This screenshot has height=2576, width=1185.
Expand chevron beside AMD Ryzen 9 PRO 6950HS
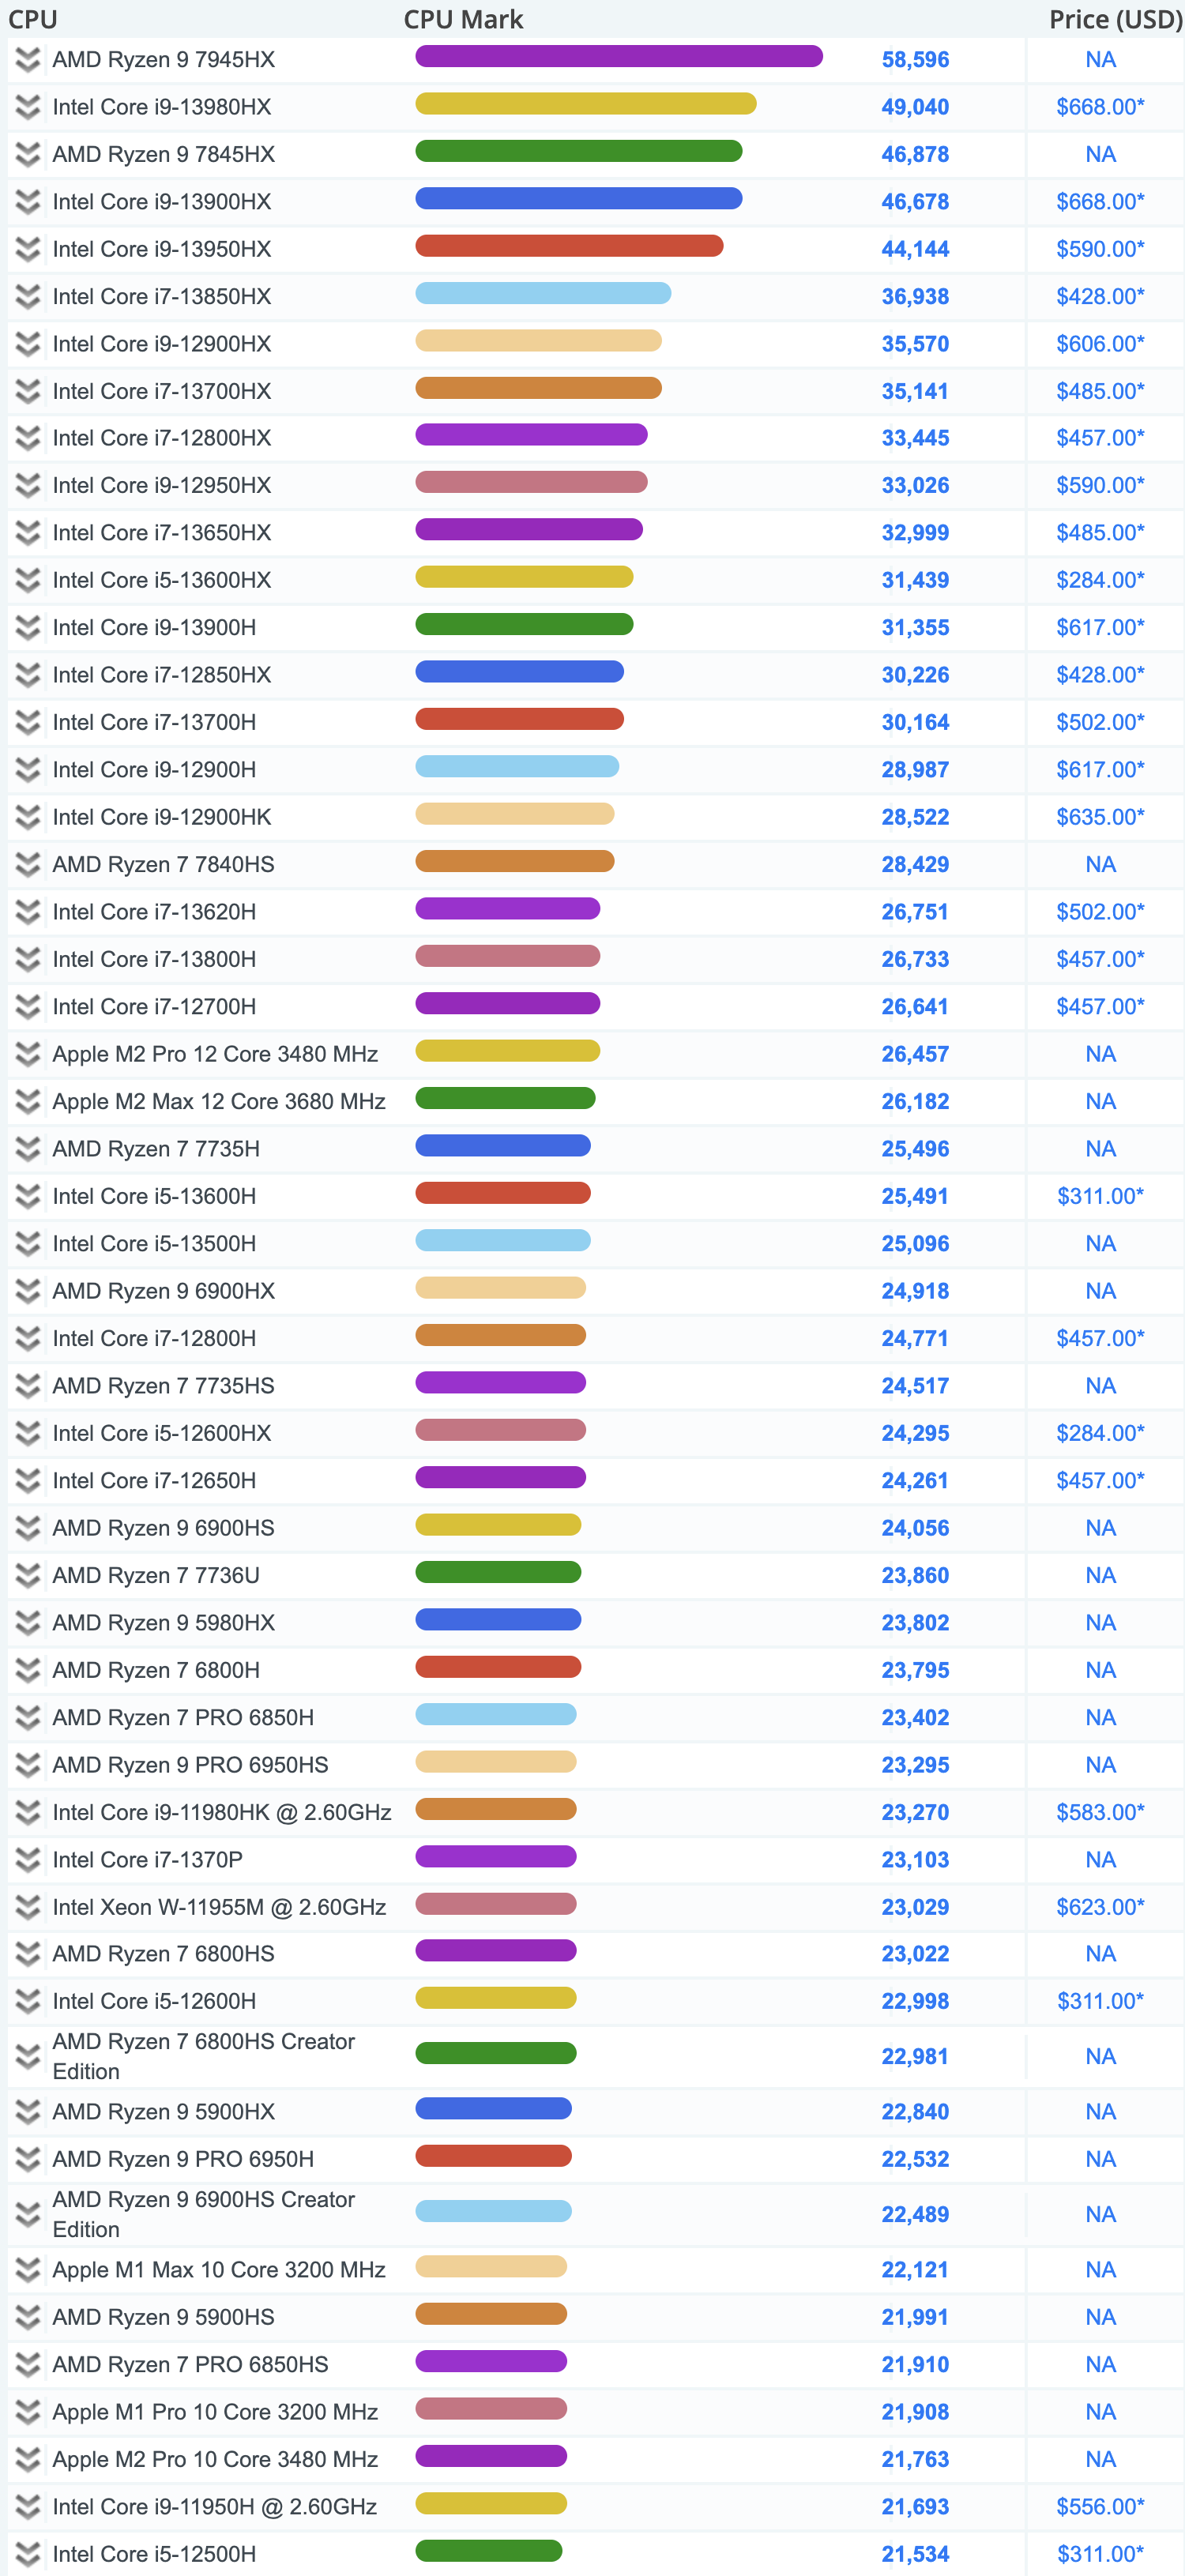point(28,1766)
